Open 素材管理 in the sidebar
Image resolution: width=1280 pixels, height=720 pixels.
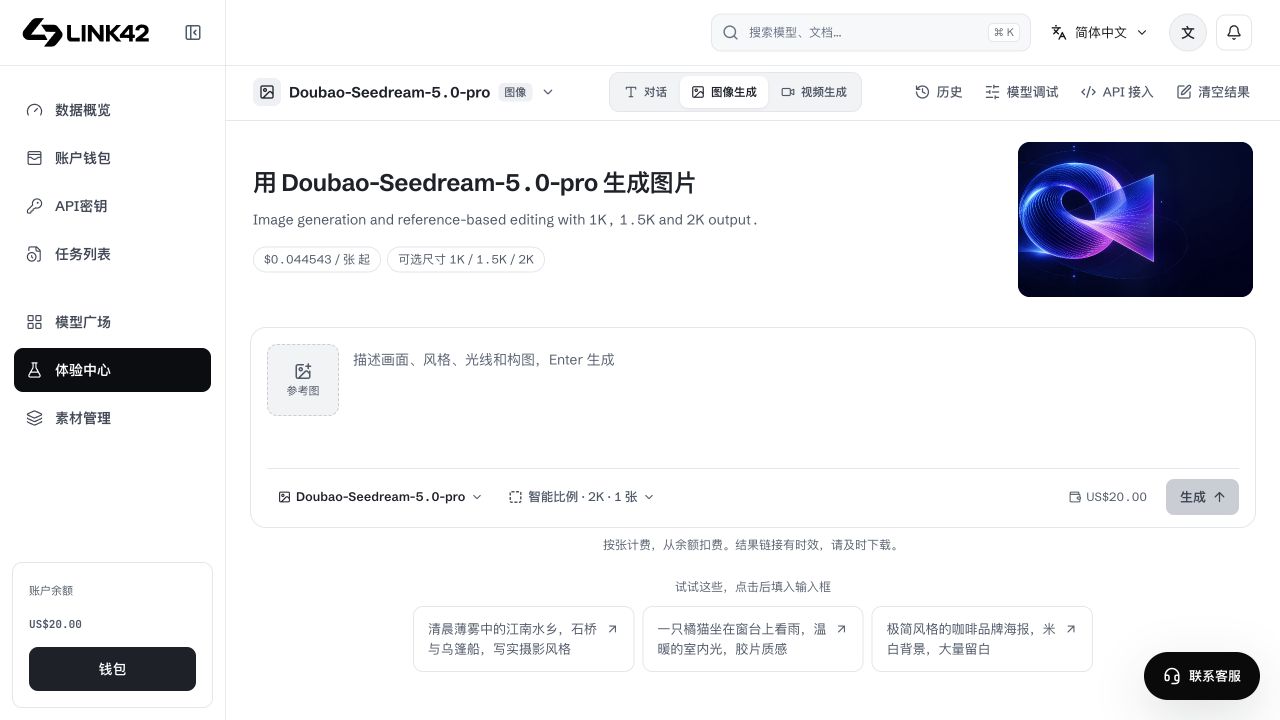(112, 418)
